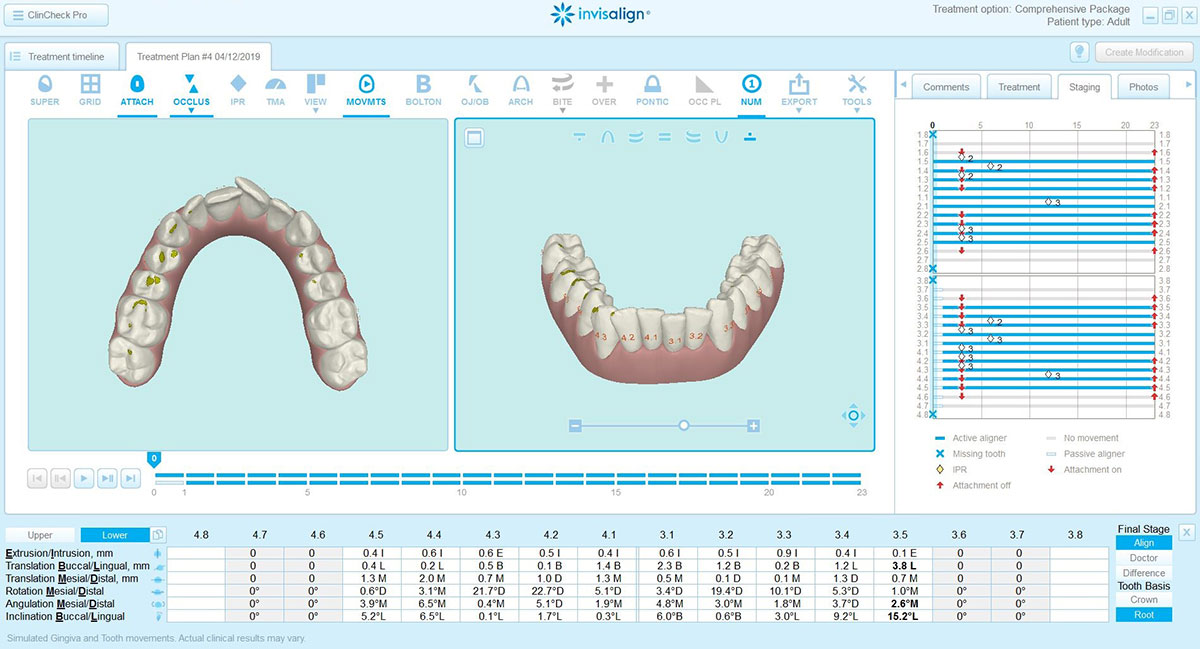Viewport: 1200px width, 649px height.
Task: Open the Comments panel
Action: coord(945,86)
